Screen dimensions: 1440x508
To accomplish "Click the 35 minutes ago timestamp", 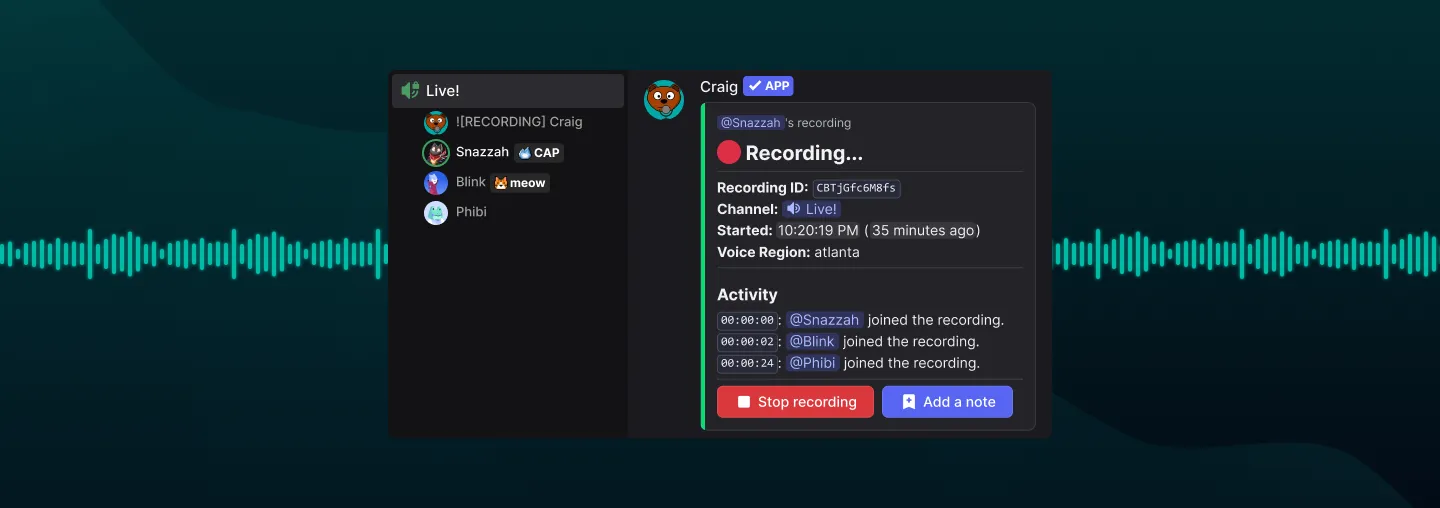I will coord(922,230).
